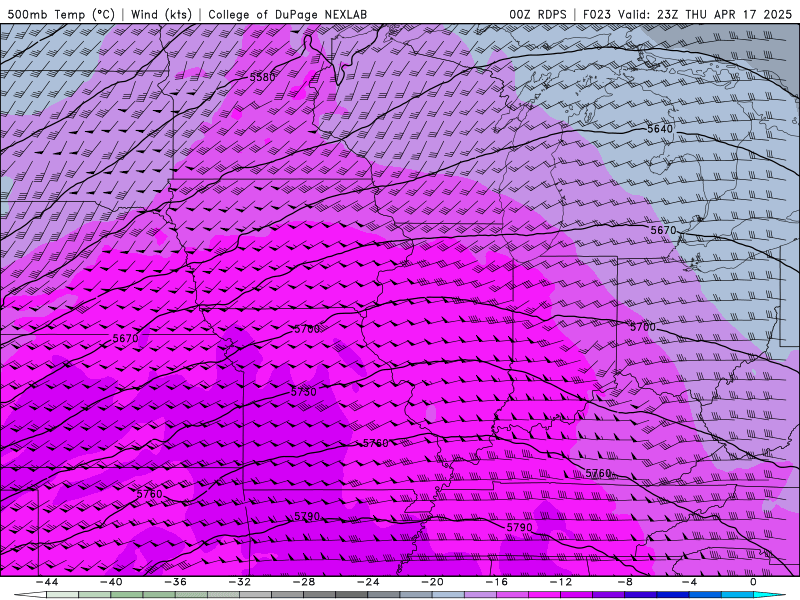800x600 pixels.
Task: Click the -8 color scale label
Action: [x=625, y=582]
